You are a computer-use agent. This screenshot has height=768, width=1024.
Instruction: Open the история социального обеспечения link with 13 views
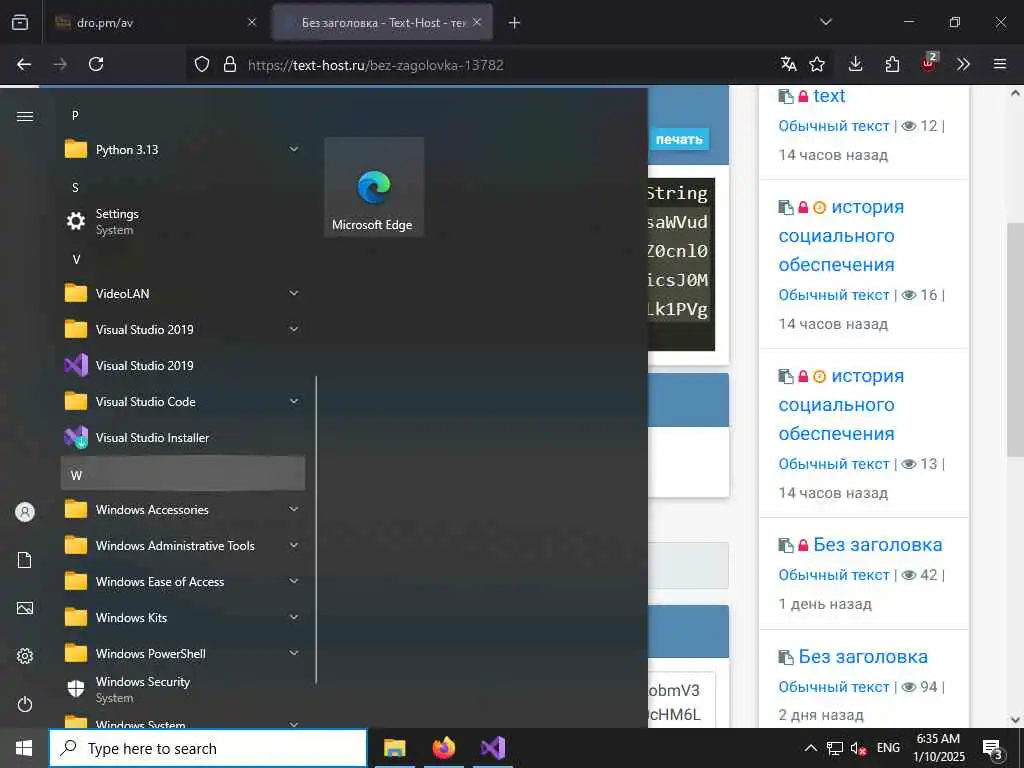[x=842, y=405]
